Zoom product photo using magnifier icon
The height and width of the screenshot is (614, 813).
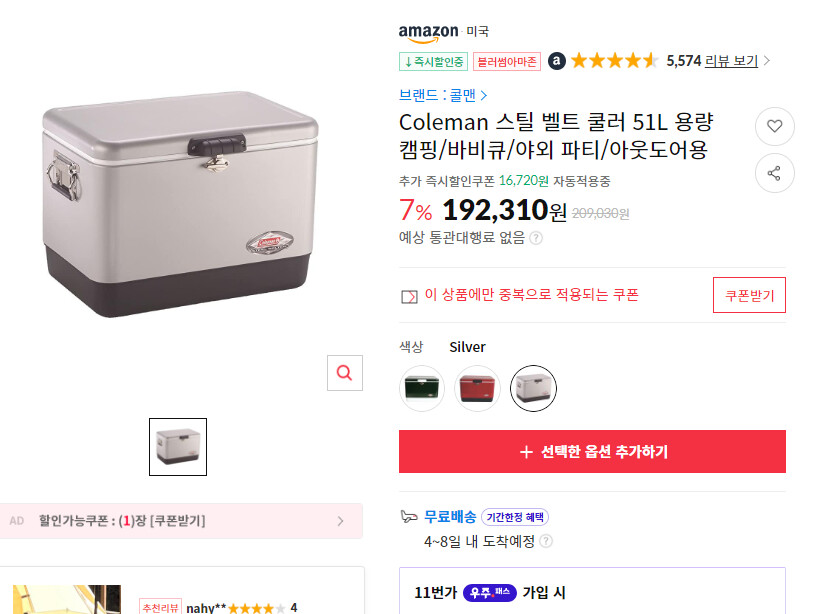coord(344,372)
